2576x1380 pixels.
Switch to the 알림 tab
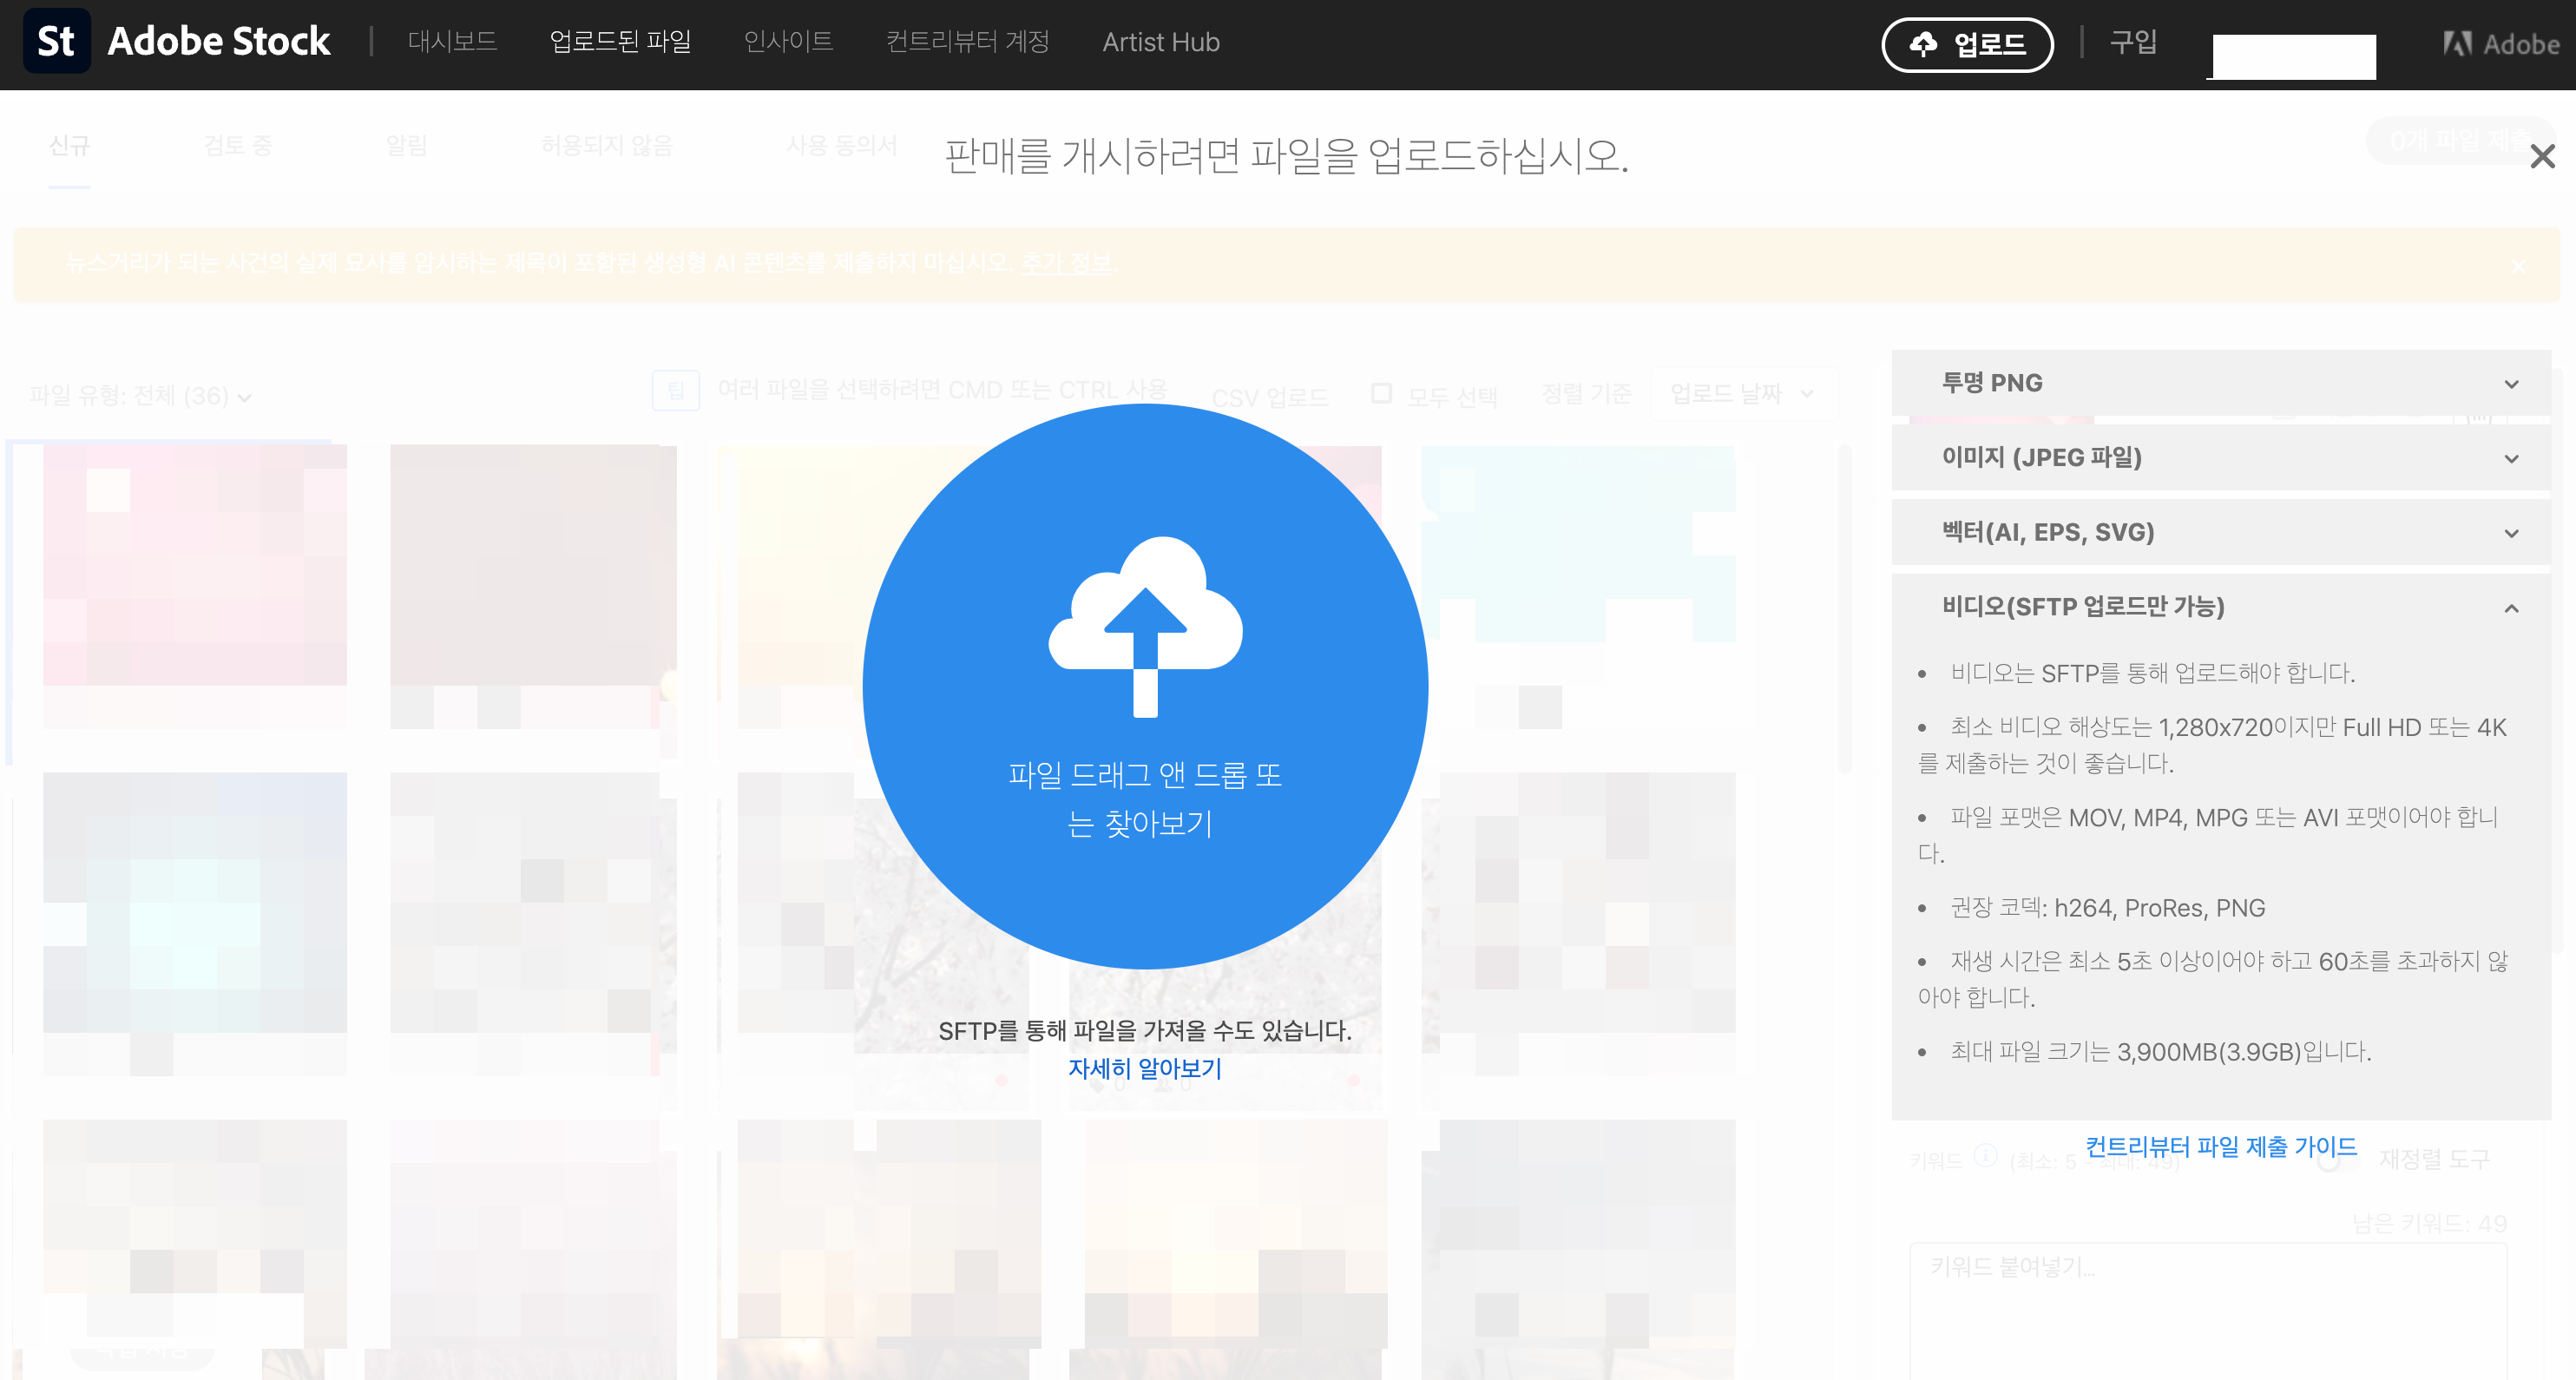[406, 146]
